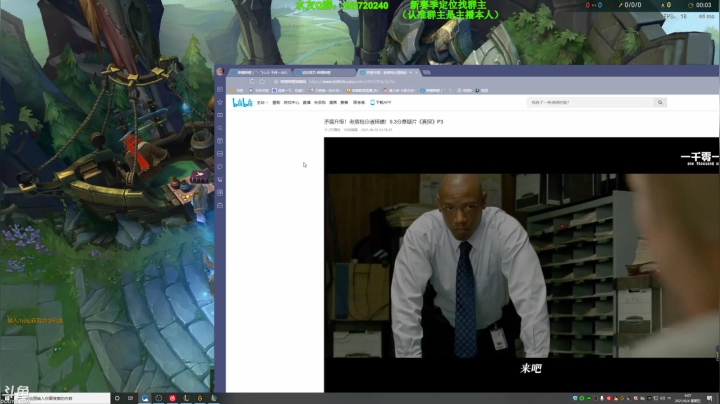Open the 游戏中心 menu item

291,102
